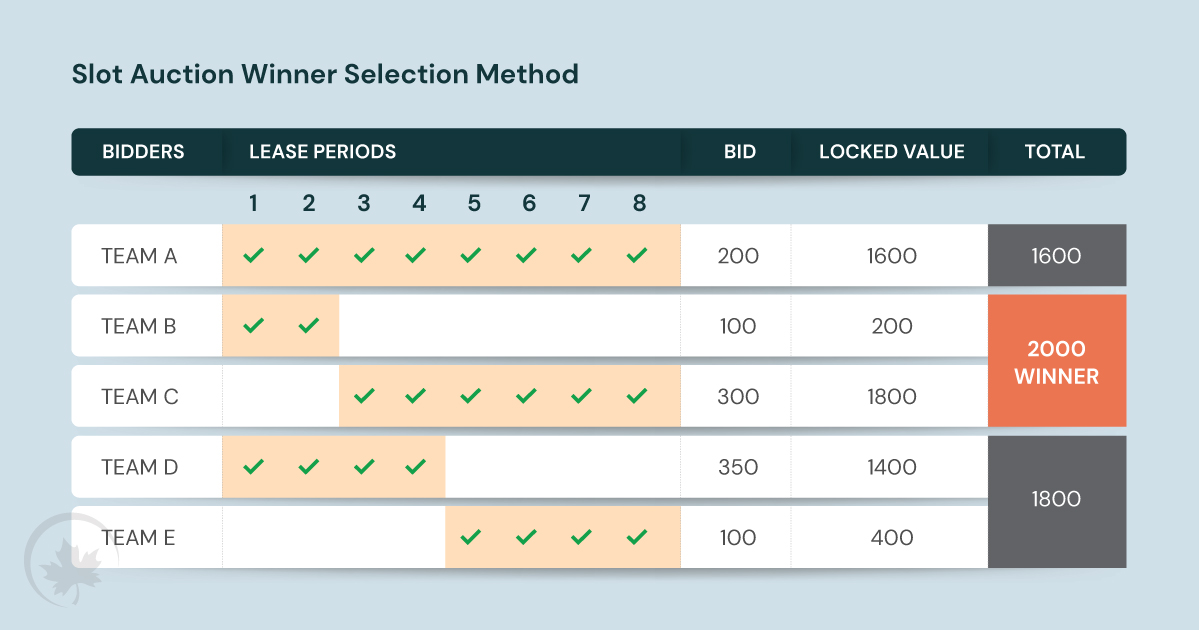Click the gray 1600 total cell
This screenshot has width=1199, height=630.
click(x=1057, y=256)
